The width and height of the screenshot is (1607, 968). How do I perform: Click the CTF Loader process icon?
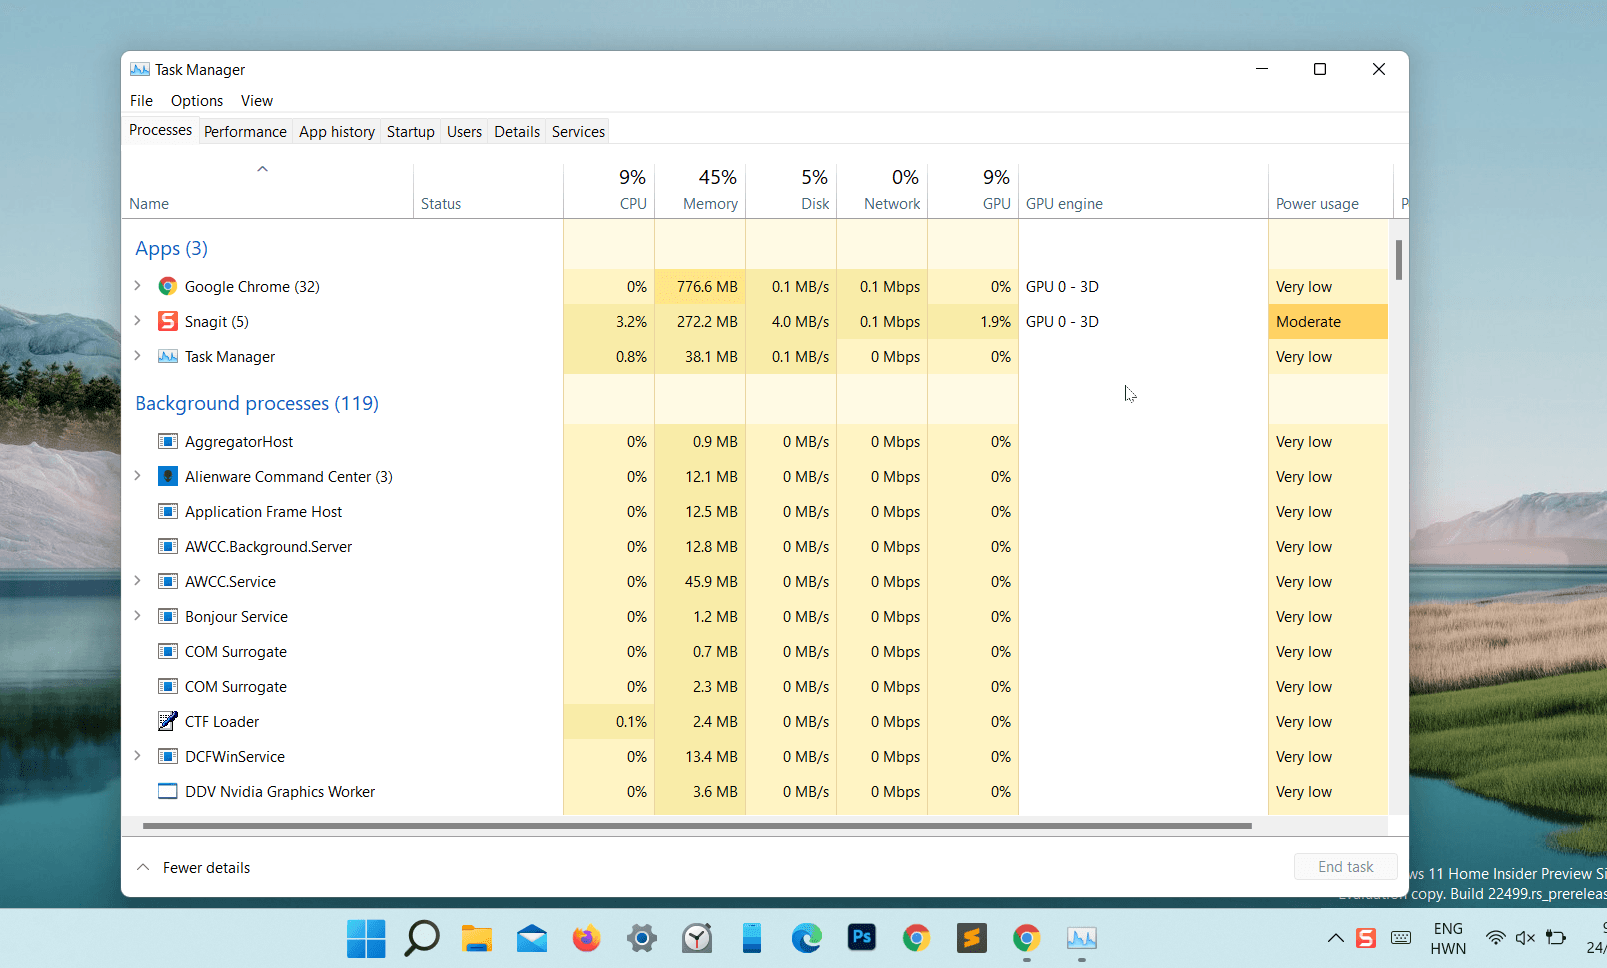[x=168, y=722]
